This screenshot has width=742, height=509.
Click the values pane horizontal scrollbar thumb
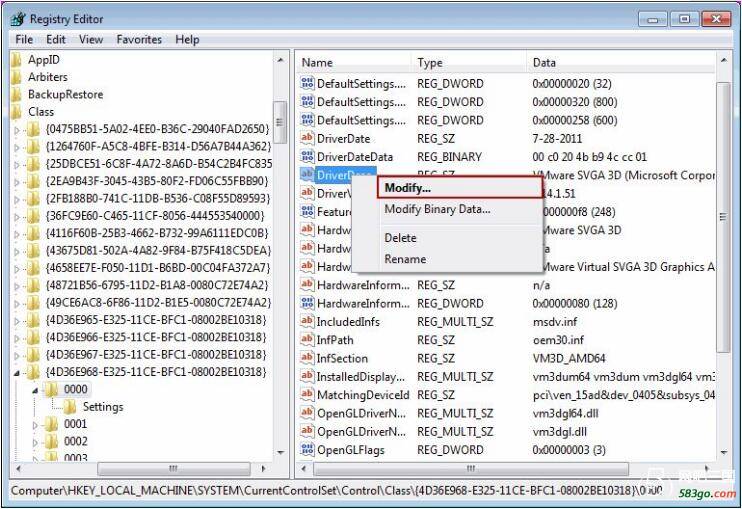471,468
